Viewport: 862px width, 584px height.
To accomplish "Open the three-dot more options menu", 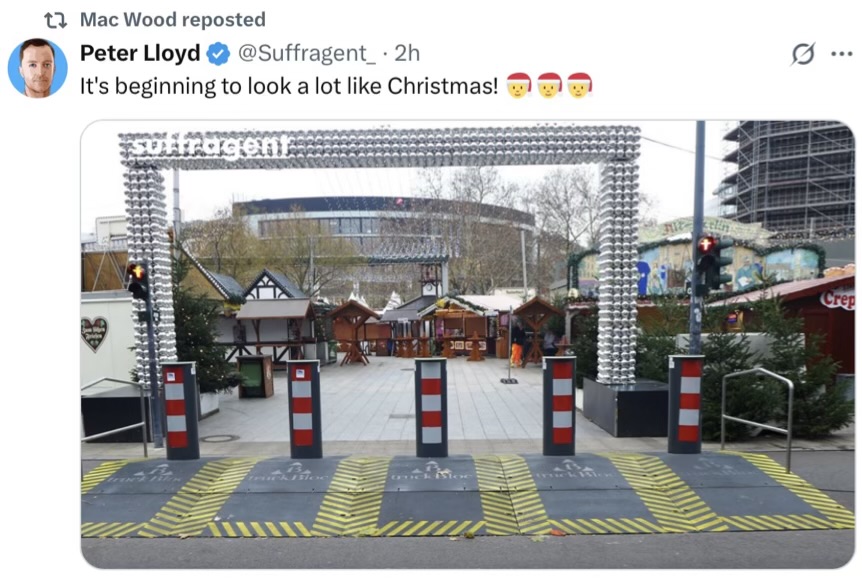I will [x=842, y=54].
